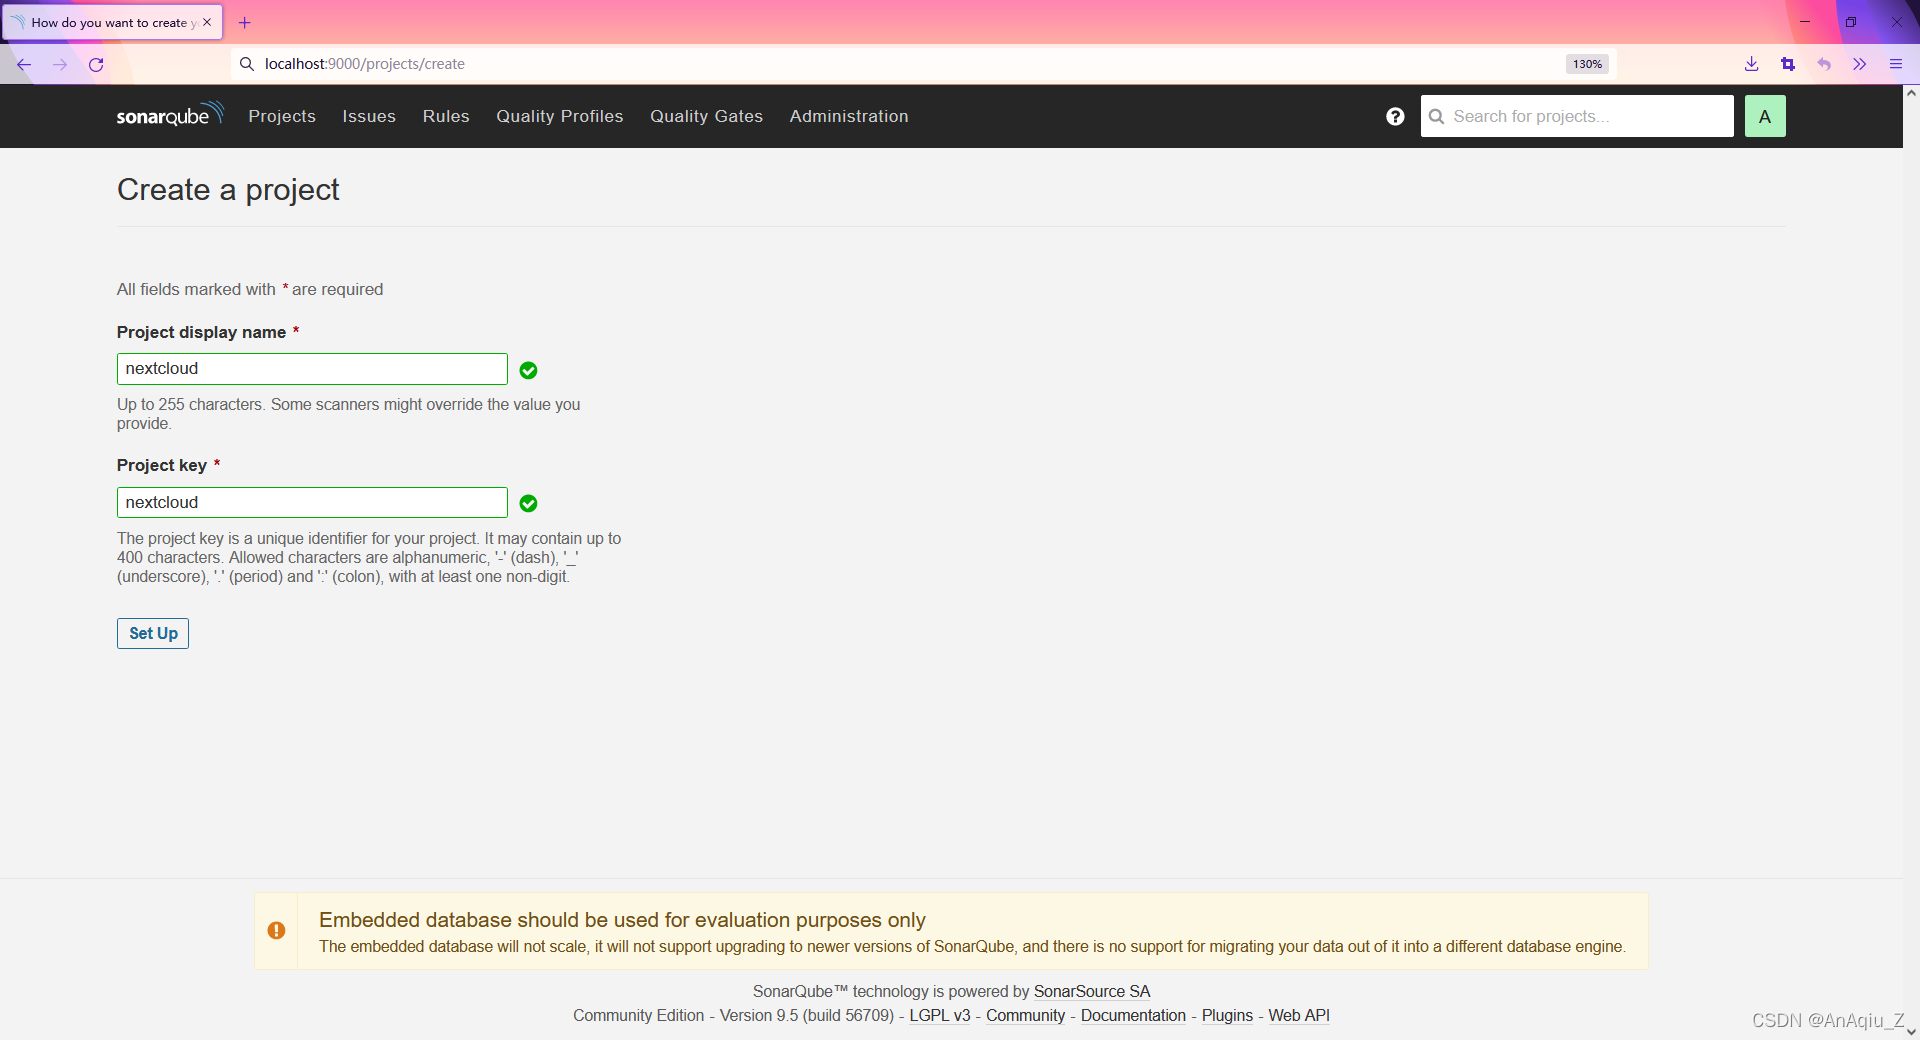The height and width of the screenshot is (1040, 1920).
Task: Click search magnifier in address bar
Action: [x=247, y=64]
